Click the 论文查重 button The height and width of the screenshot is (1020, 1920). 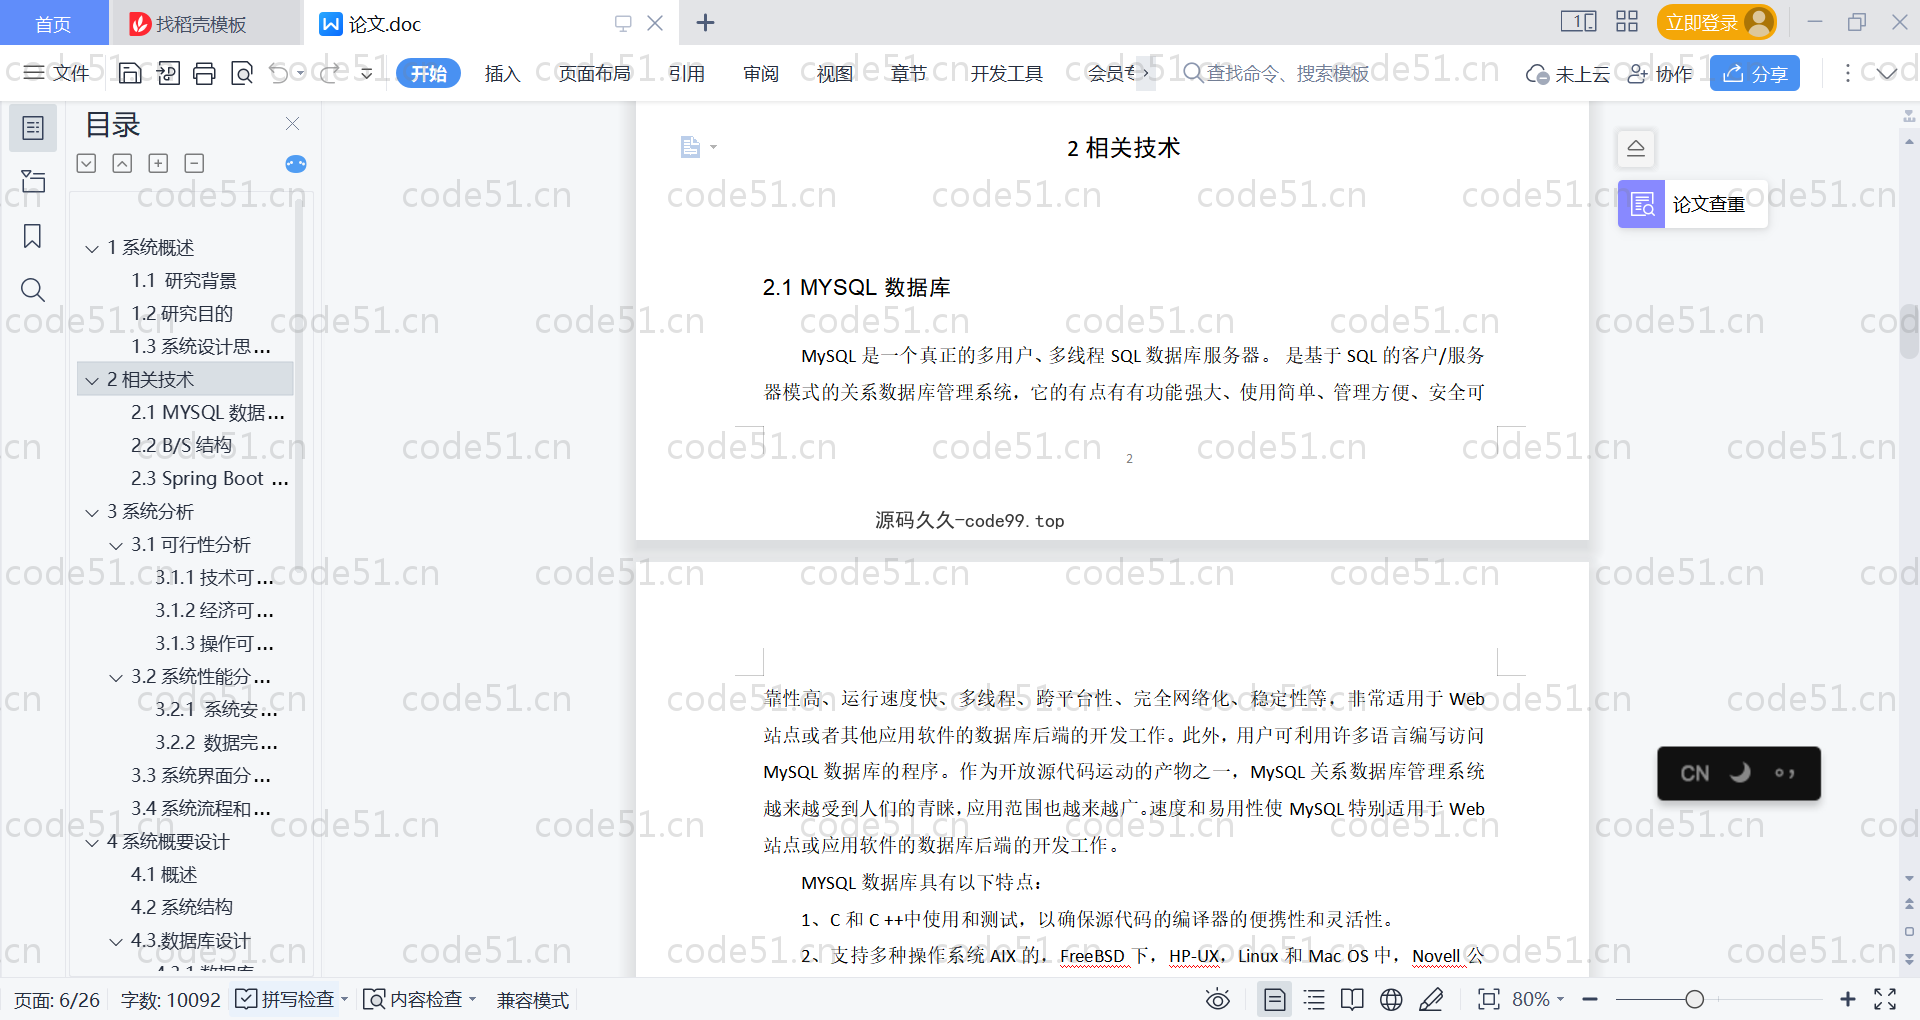click(1692, 204)
